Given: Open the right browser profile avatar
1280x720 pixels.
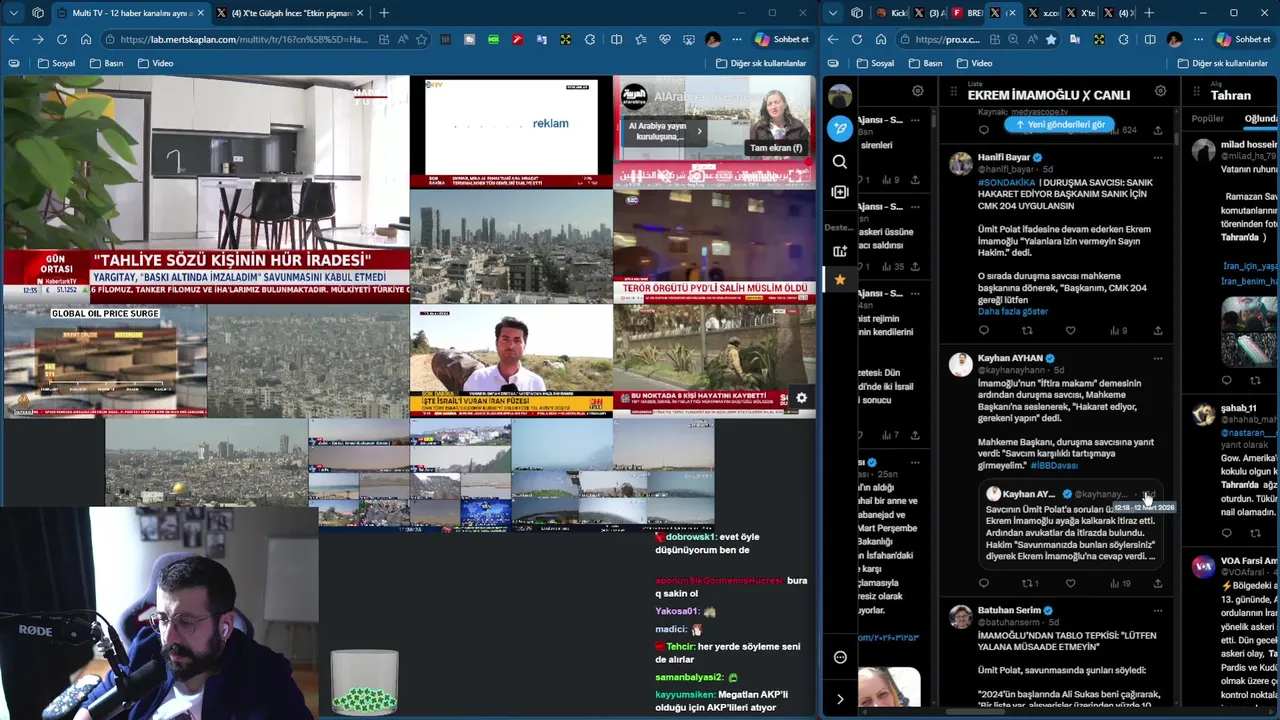Looking at the screenshot, I should [1175, 39].
